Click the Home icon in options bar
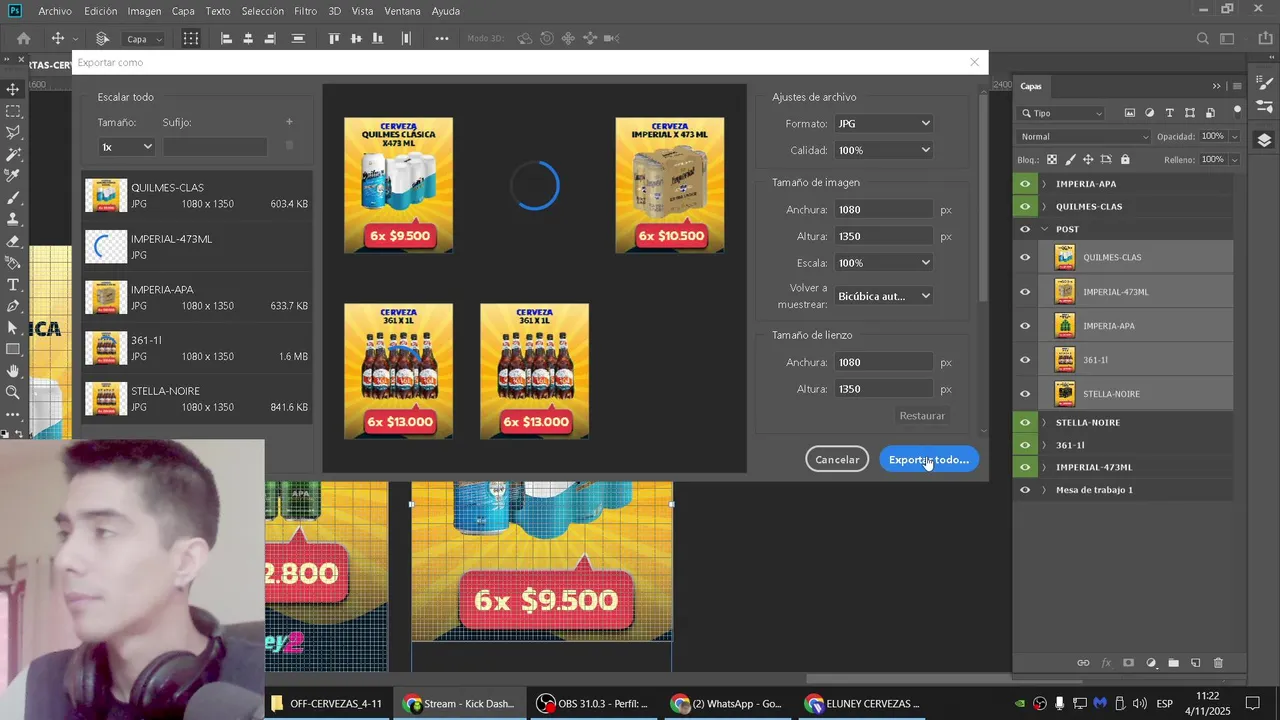 (24, 39)
